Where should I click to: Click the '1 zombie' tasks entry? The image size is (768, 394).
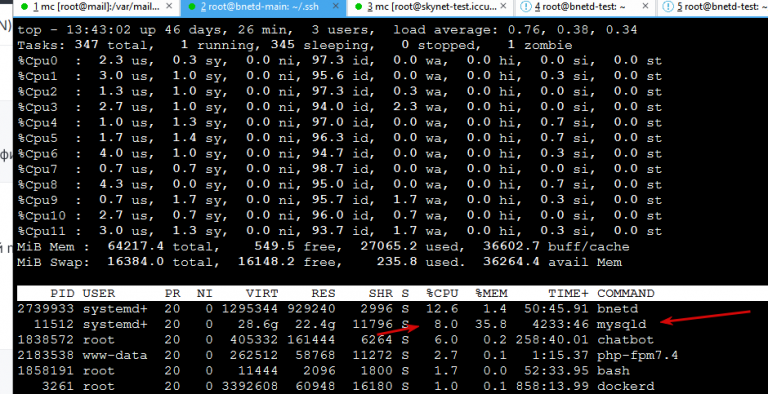click(x=540, y=46)
